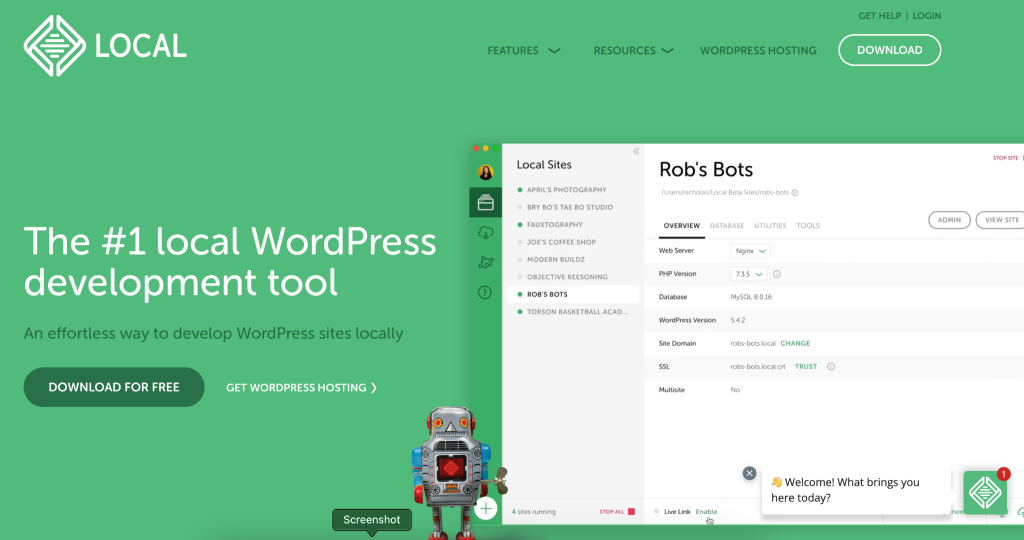Click the info icon beside the site path
Viewport: 1024px width, 540px height.
click(x=795, y=193)
